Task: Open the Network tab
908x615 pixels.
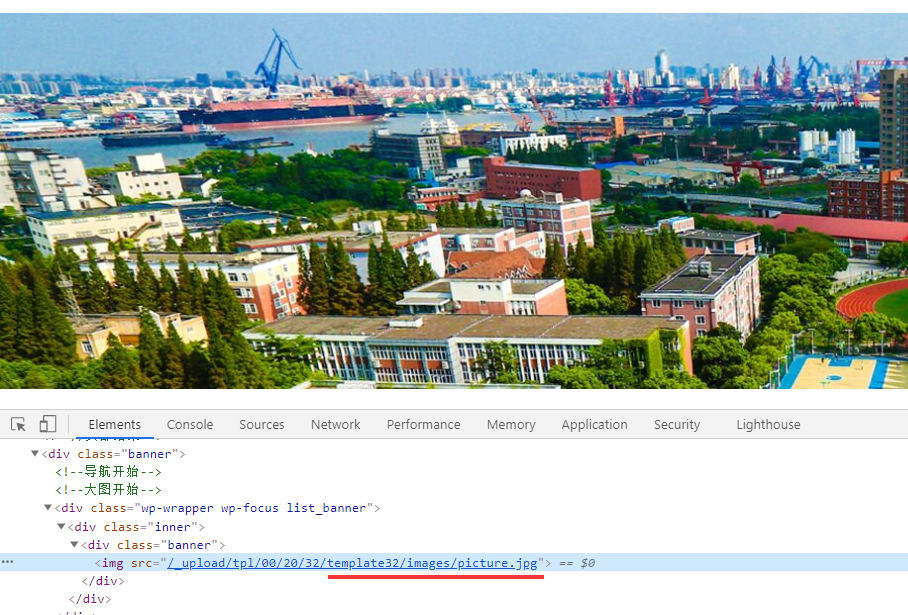Action: (335, 424)
